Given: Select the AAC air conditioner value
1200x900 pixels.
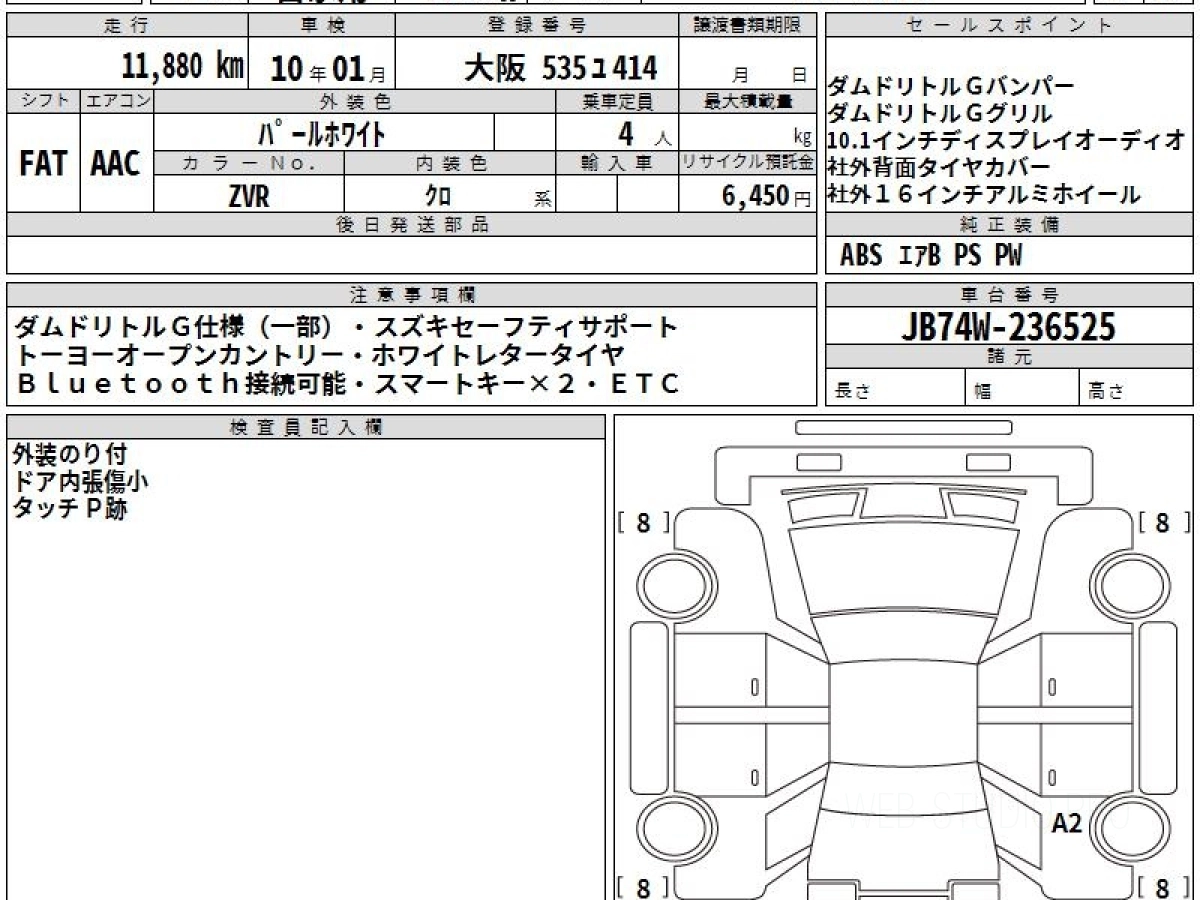Looking at the screenshot, I should [x=116, y=163].
